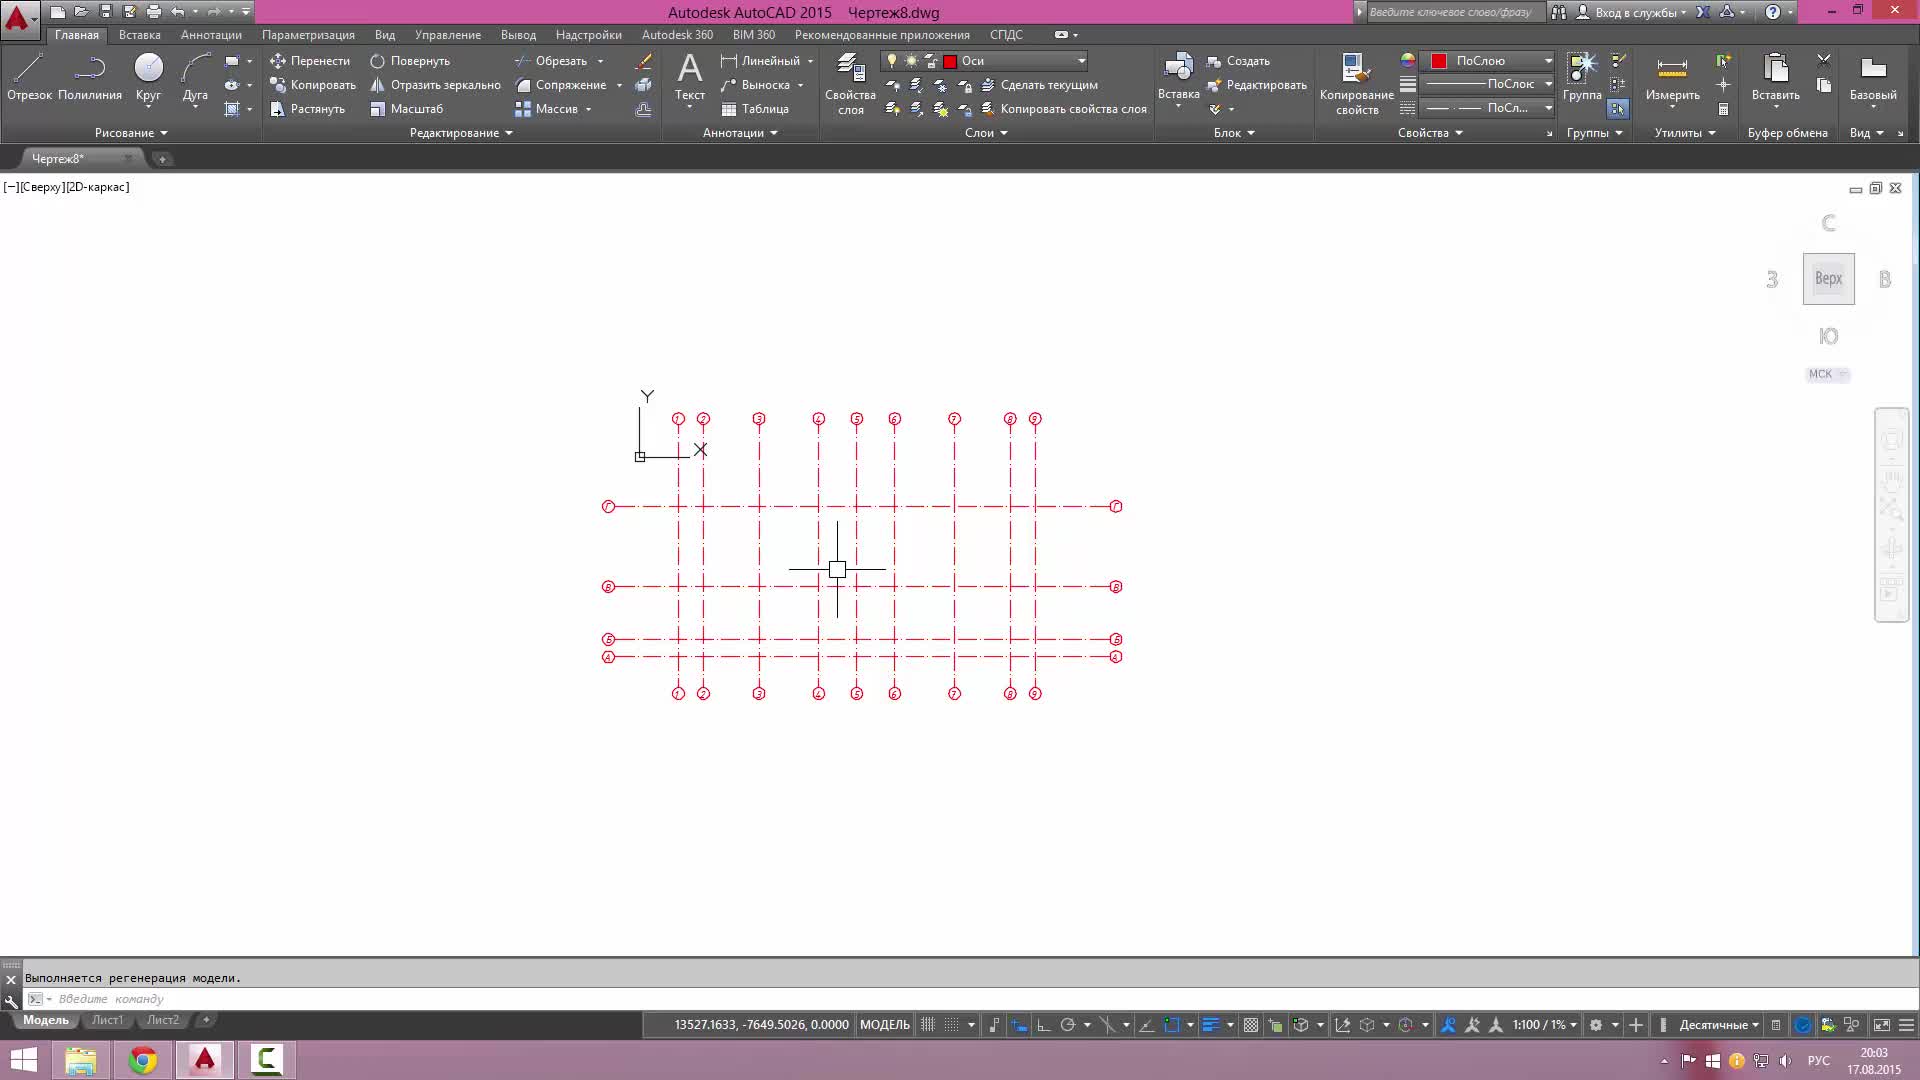Click the Обрезать trim tool
The width and height of the screenshot is (1920, 1080).
tap(551, 61)
